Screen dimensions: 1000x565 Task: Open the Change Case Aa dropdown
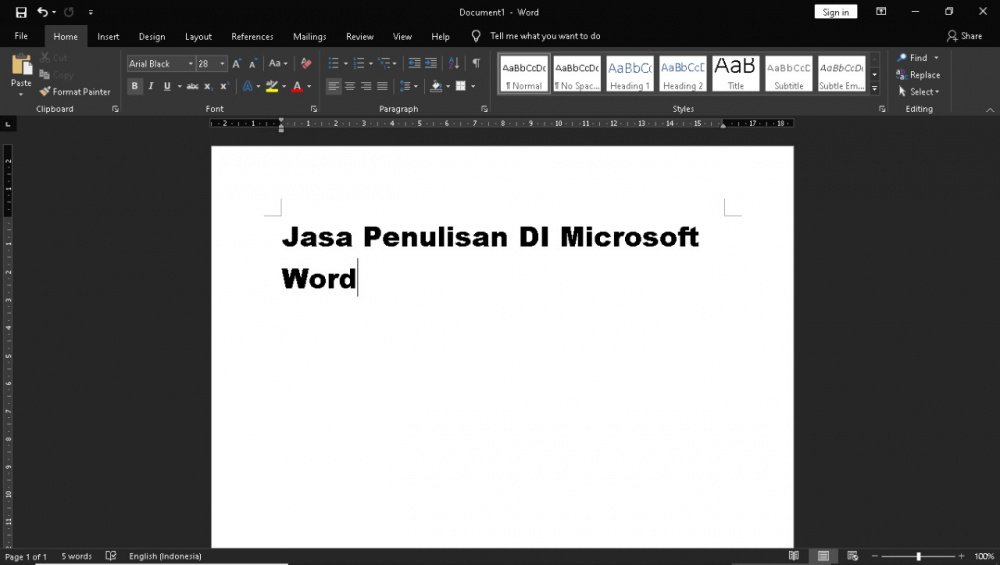point(278,63)
